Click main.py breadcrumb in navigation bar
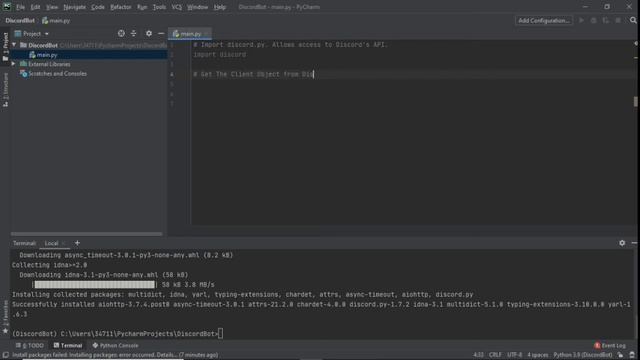This screenshot has width=640, height=360. coord(56,20)
